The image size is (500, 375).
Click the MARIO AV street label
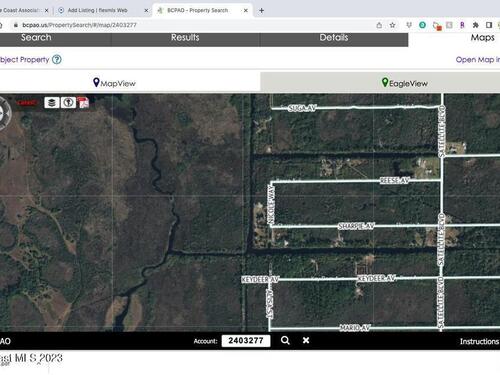coord(355,328)
